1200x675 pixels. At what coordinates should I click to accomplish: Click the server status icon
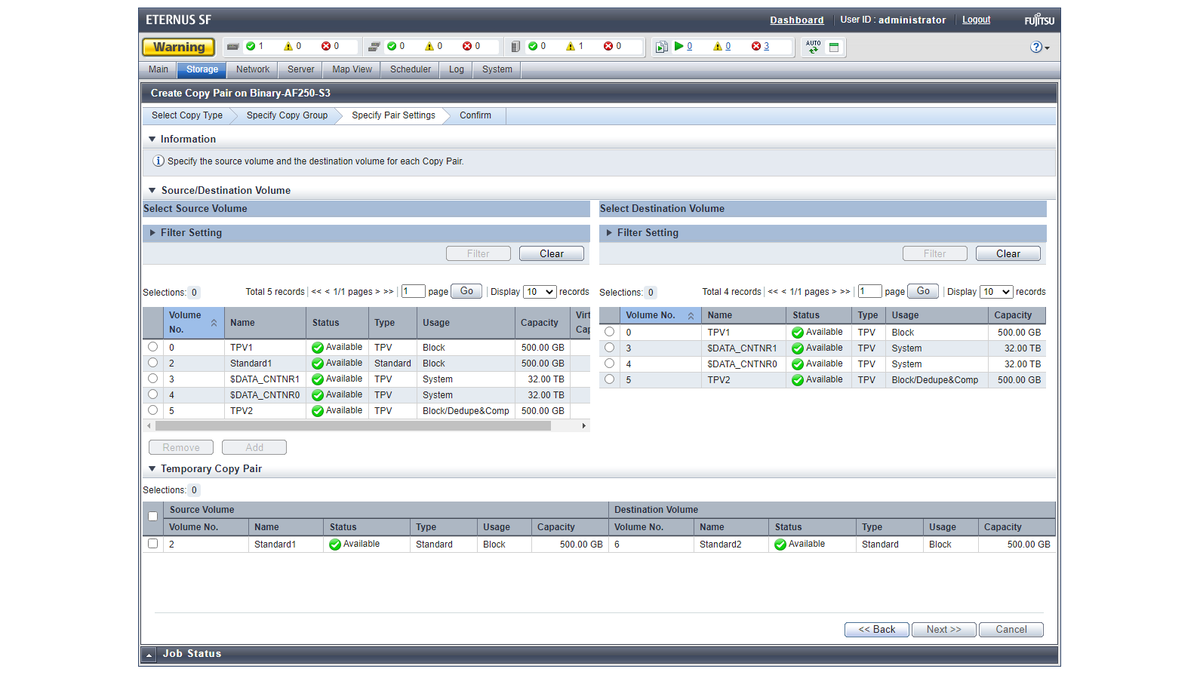click(x=515, y=47)
